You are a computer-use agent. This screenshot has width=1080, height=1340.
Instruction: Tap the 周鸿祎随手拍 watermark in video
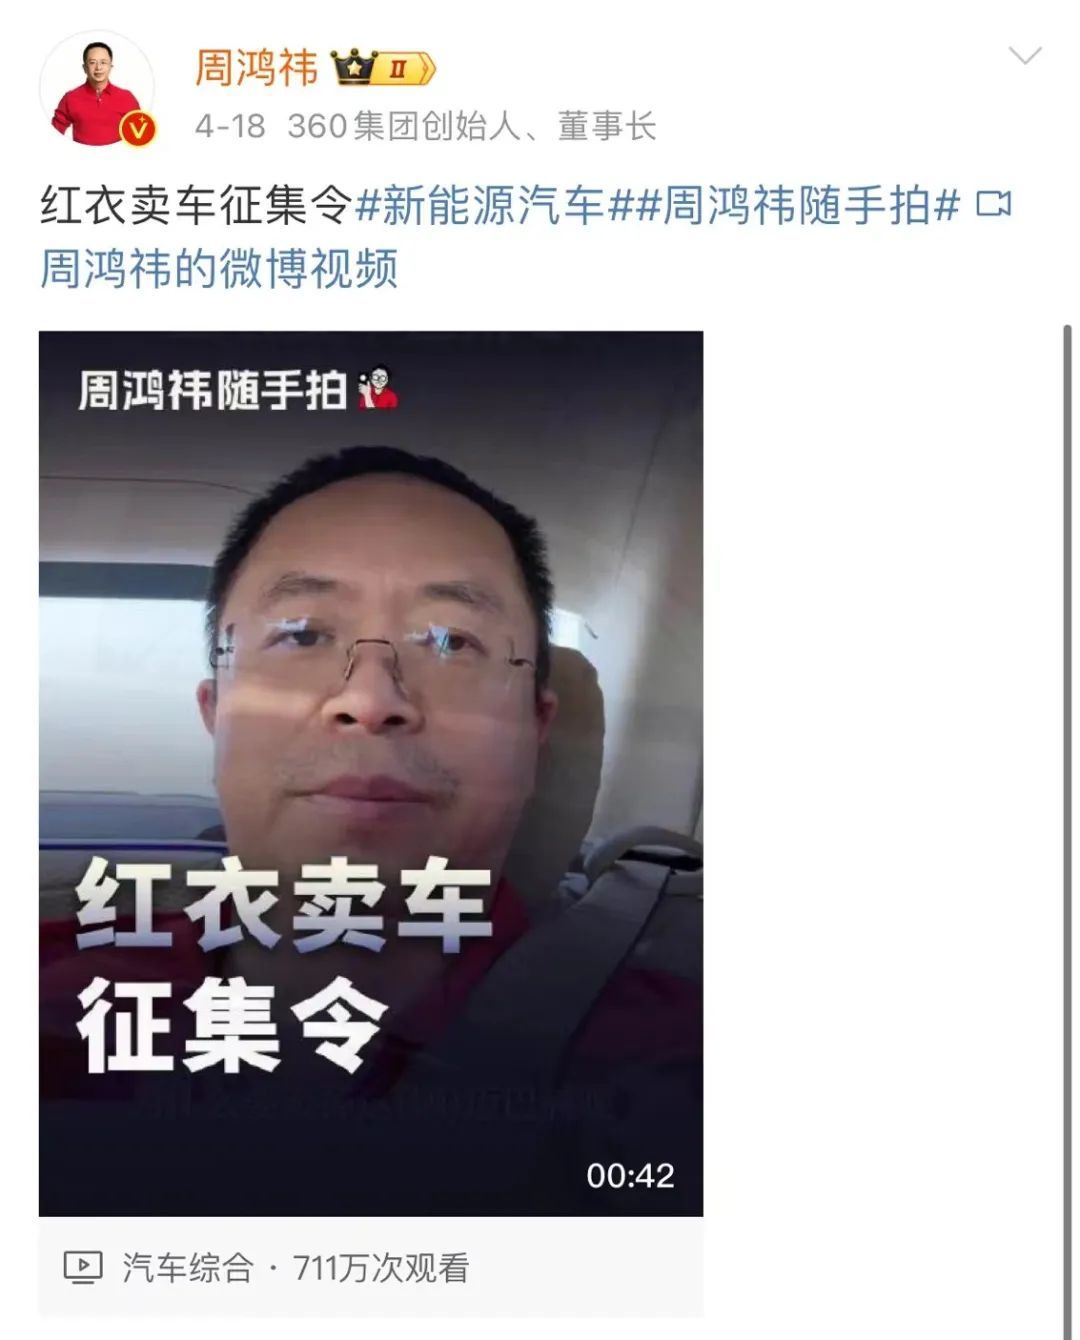pos(212,390)
